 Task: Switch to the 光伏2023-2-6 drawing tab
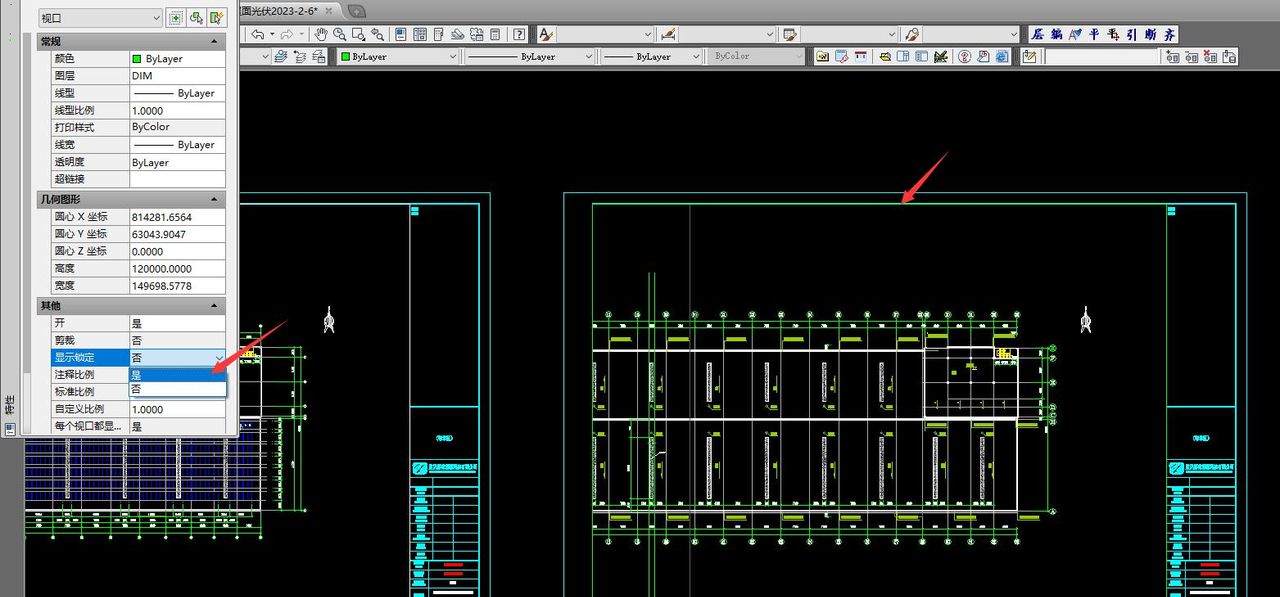click(x=288, y=9)
